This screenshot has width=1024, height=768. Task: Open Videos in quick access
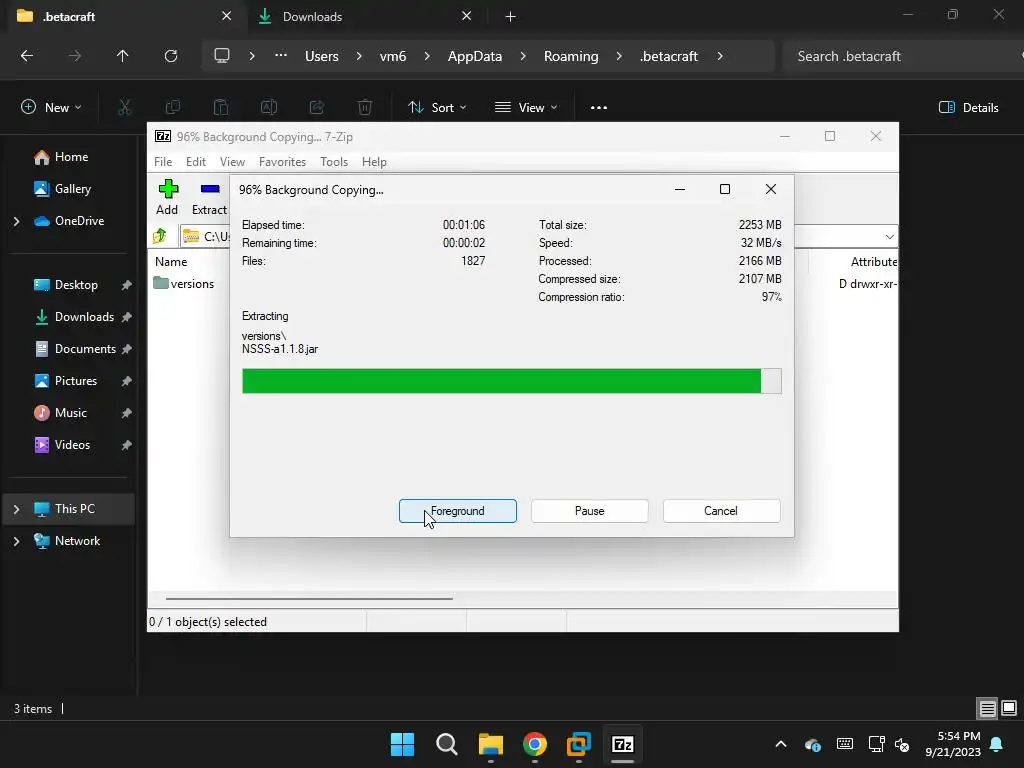point(72,445)
